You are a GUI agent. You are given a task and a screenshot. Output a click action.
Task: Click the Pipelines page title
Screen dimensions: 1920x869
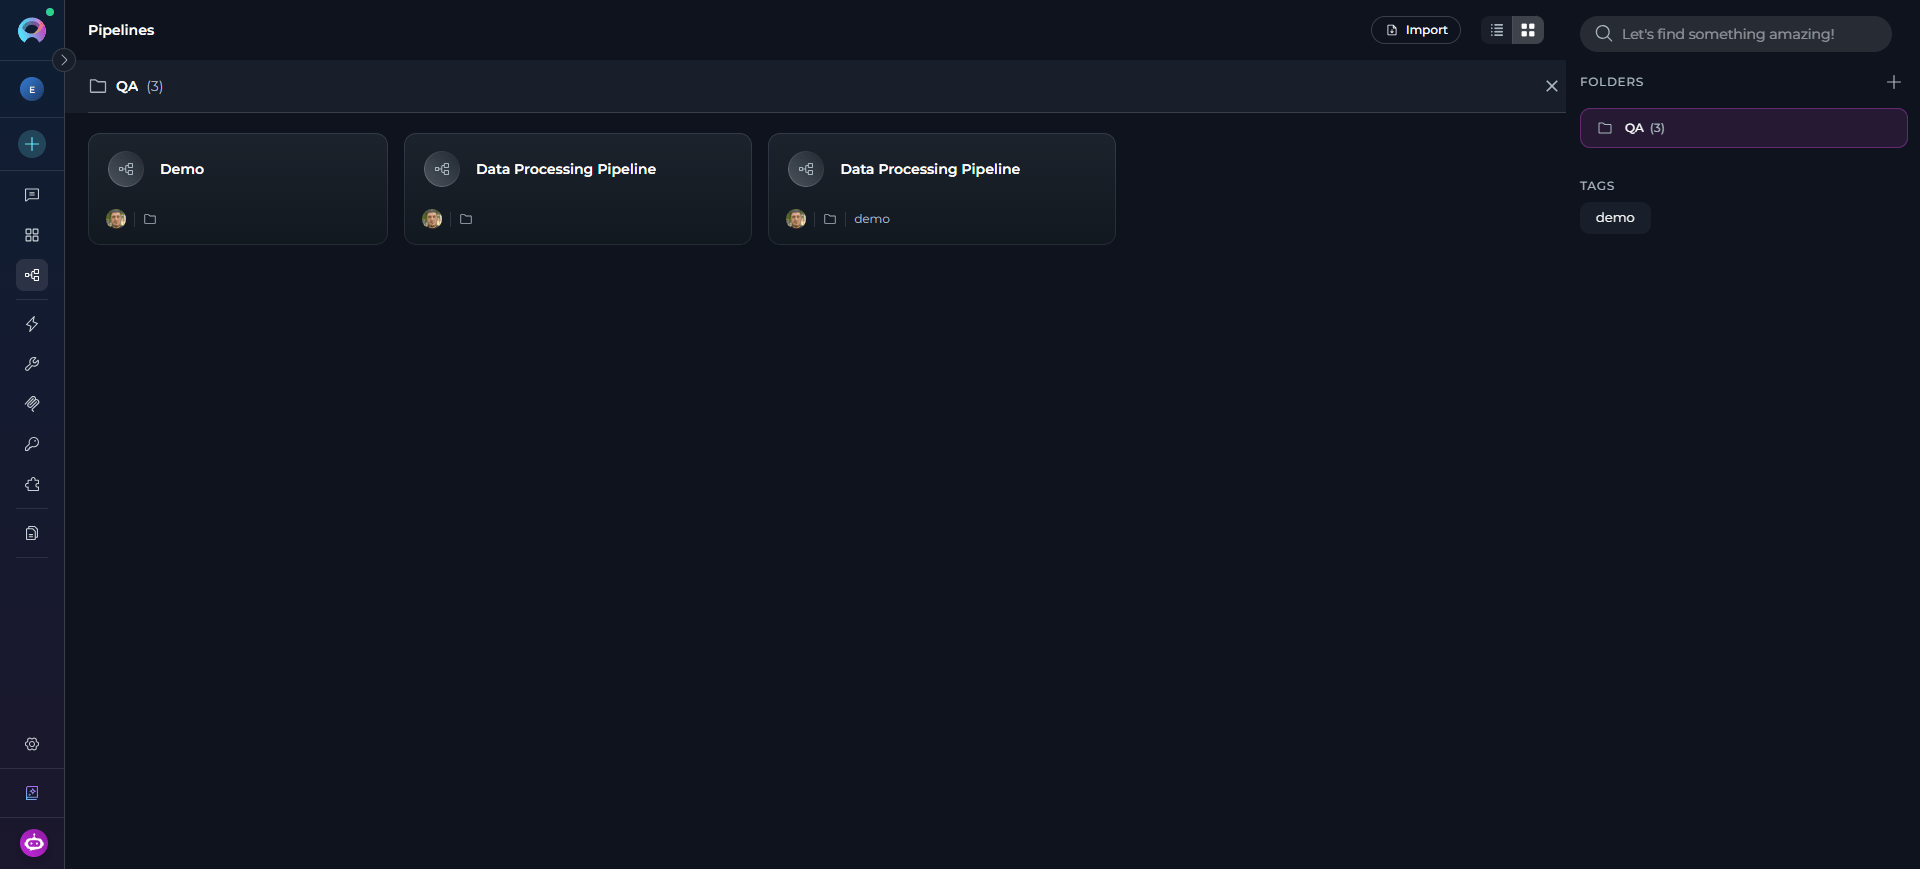[x=121, y=30]
